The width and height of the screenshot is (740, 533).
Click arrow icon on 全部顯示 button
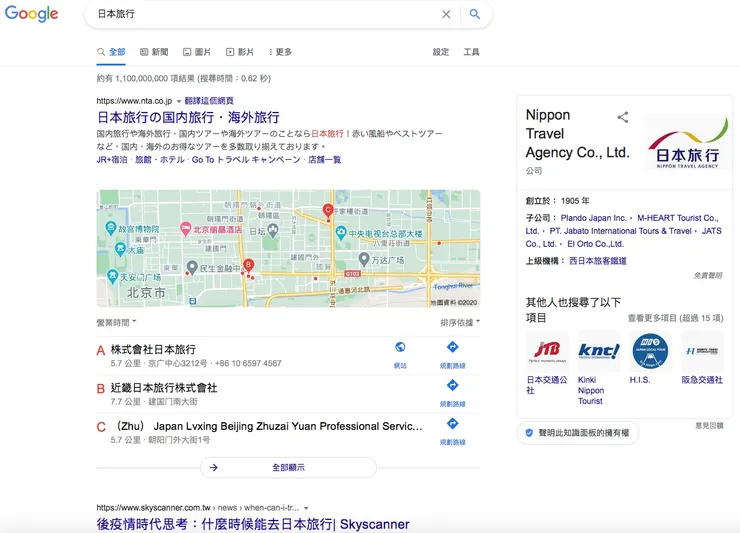(x=214, y=467)
